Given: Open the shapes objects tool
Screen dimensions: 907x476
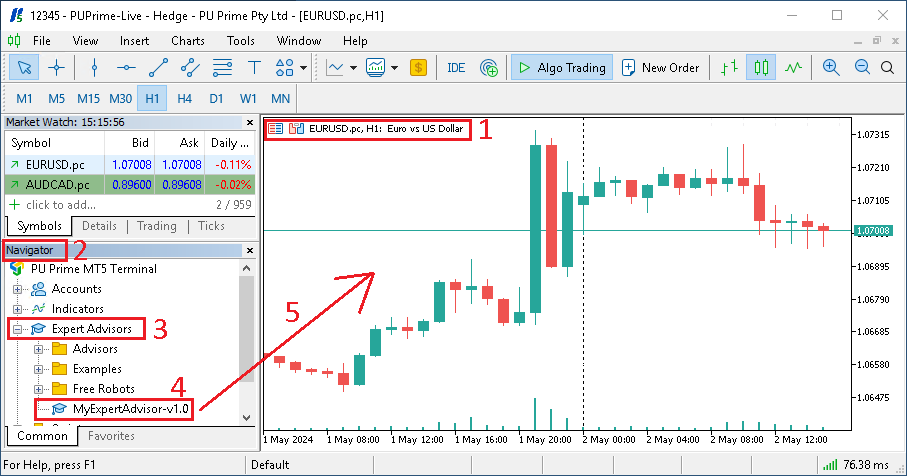Looking at the screenshot, I should 284,68.
